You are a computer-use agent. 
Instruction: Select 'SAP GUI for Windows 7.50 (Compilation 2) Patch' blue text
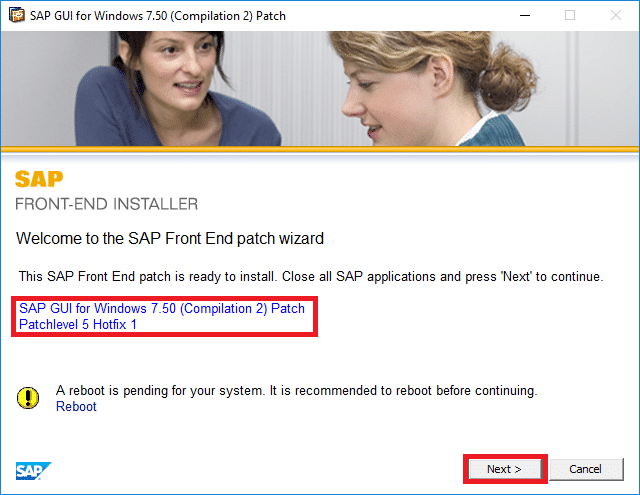(x=162, y=309)
